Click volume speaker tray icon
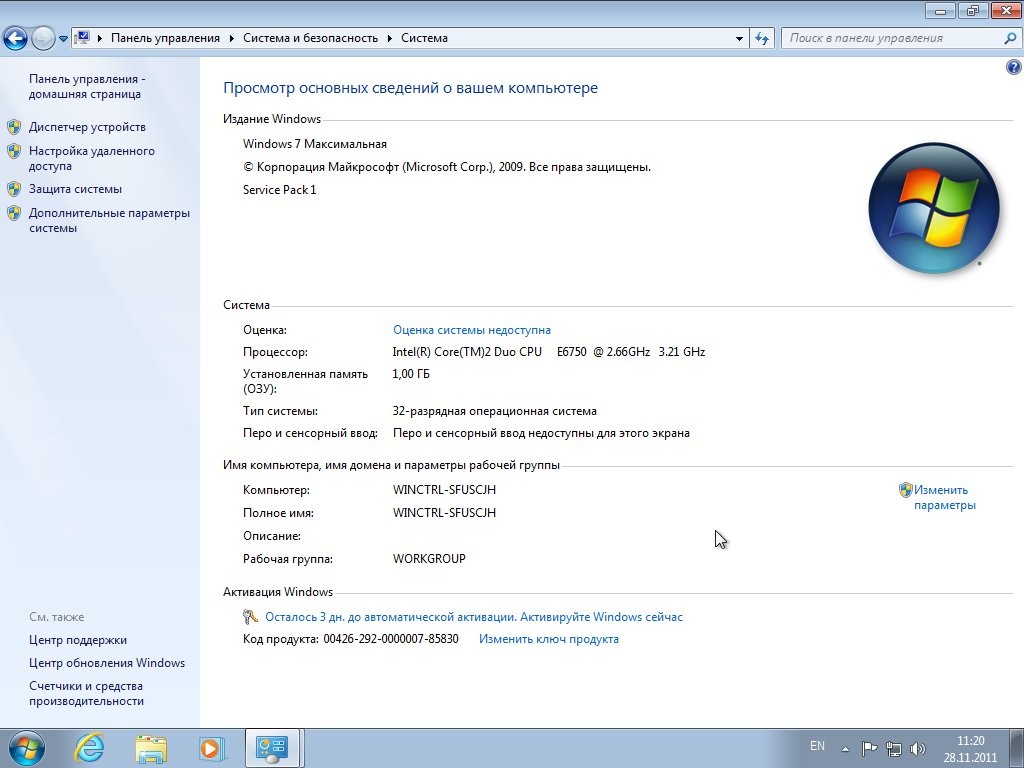The height and width of the screenshot is (768, 1024). point(918,748)
